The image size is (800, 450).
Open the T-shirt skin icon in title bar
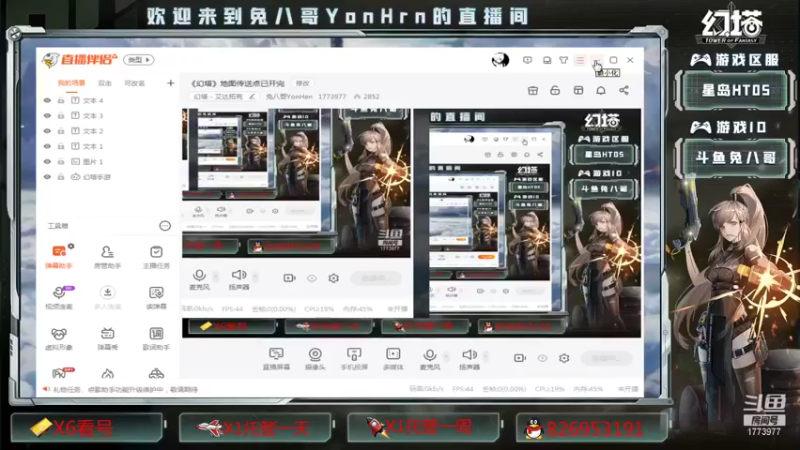564,60
